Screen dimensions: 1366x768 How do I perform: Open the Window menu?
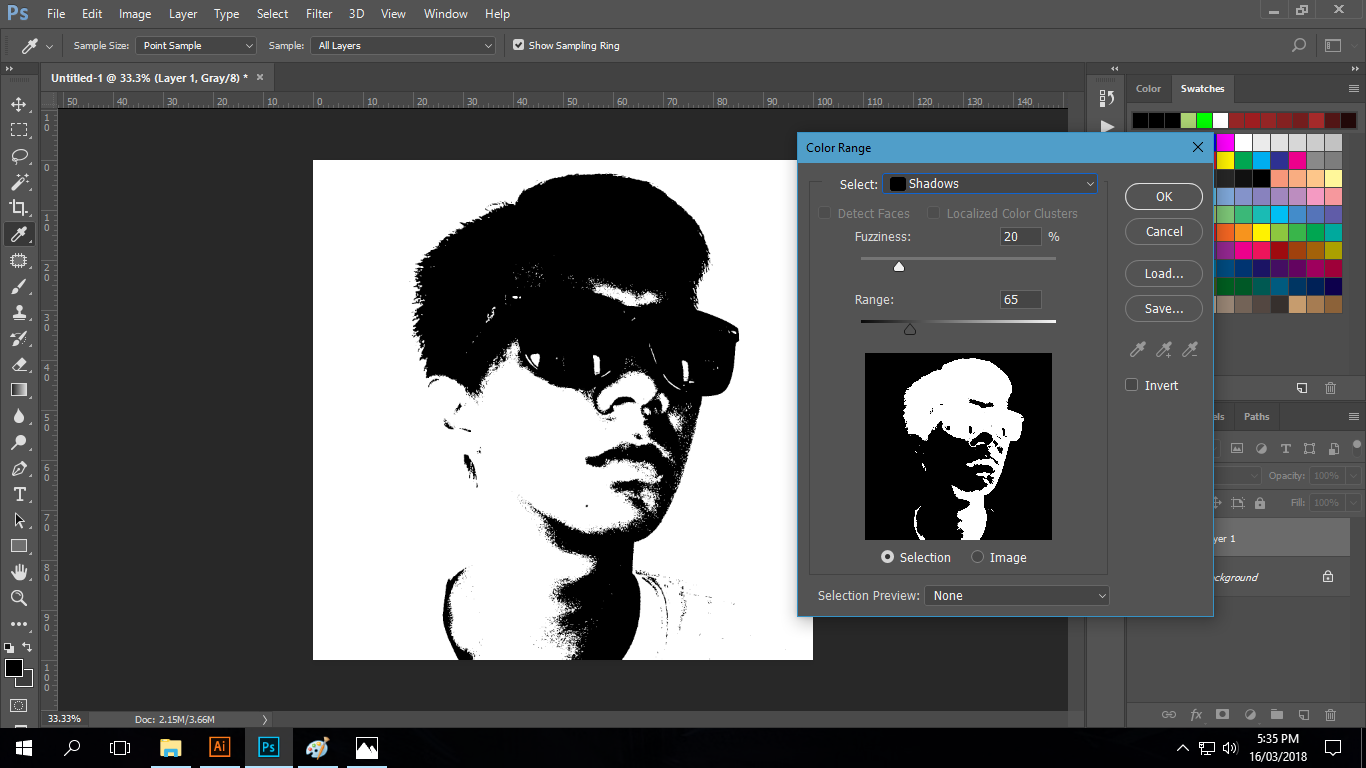(445, 14)
